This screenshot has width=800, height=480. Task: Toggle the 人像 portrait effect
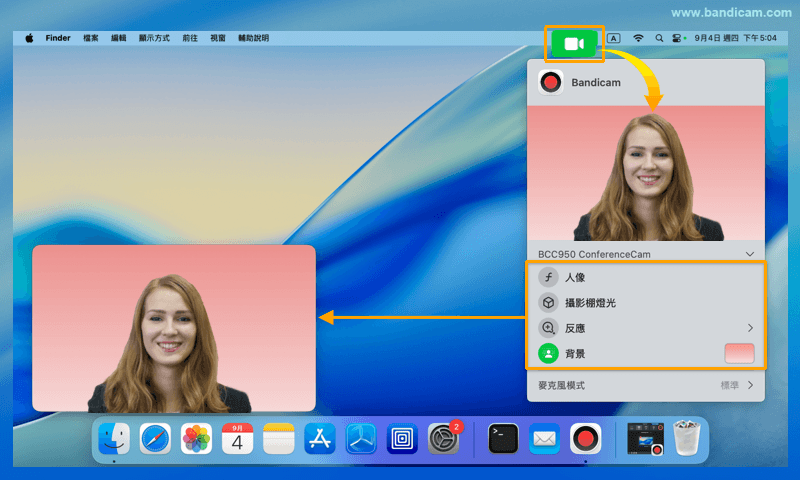[x=548, y=277]
